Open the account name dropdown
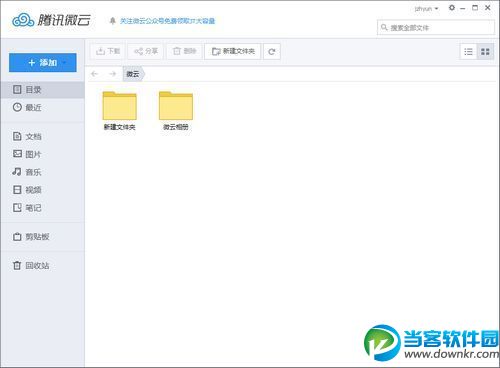500x368 pixels. [426, 9]
